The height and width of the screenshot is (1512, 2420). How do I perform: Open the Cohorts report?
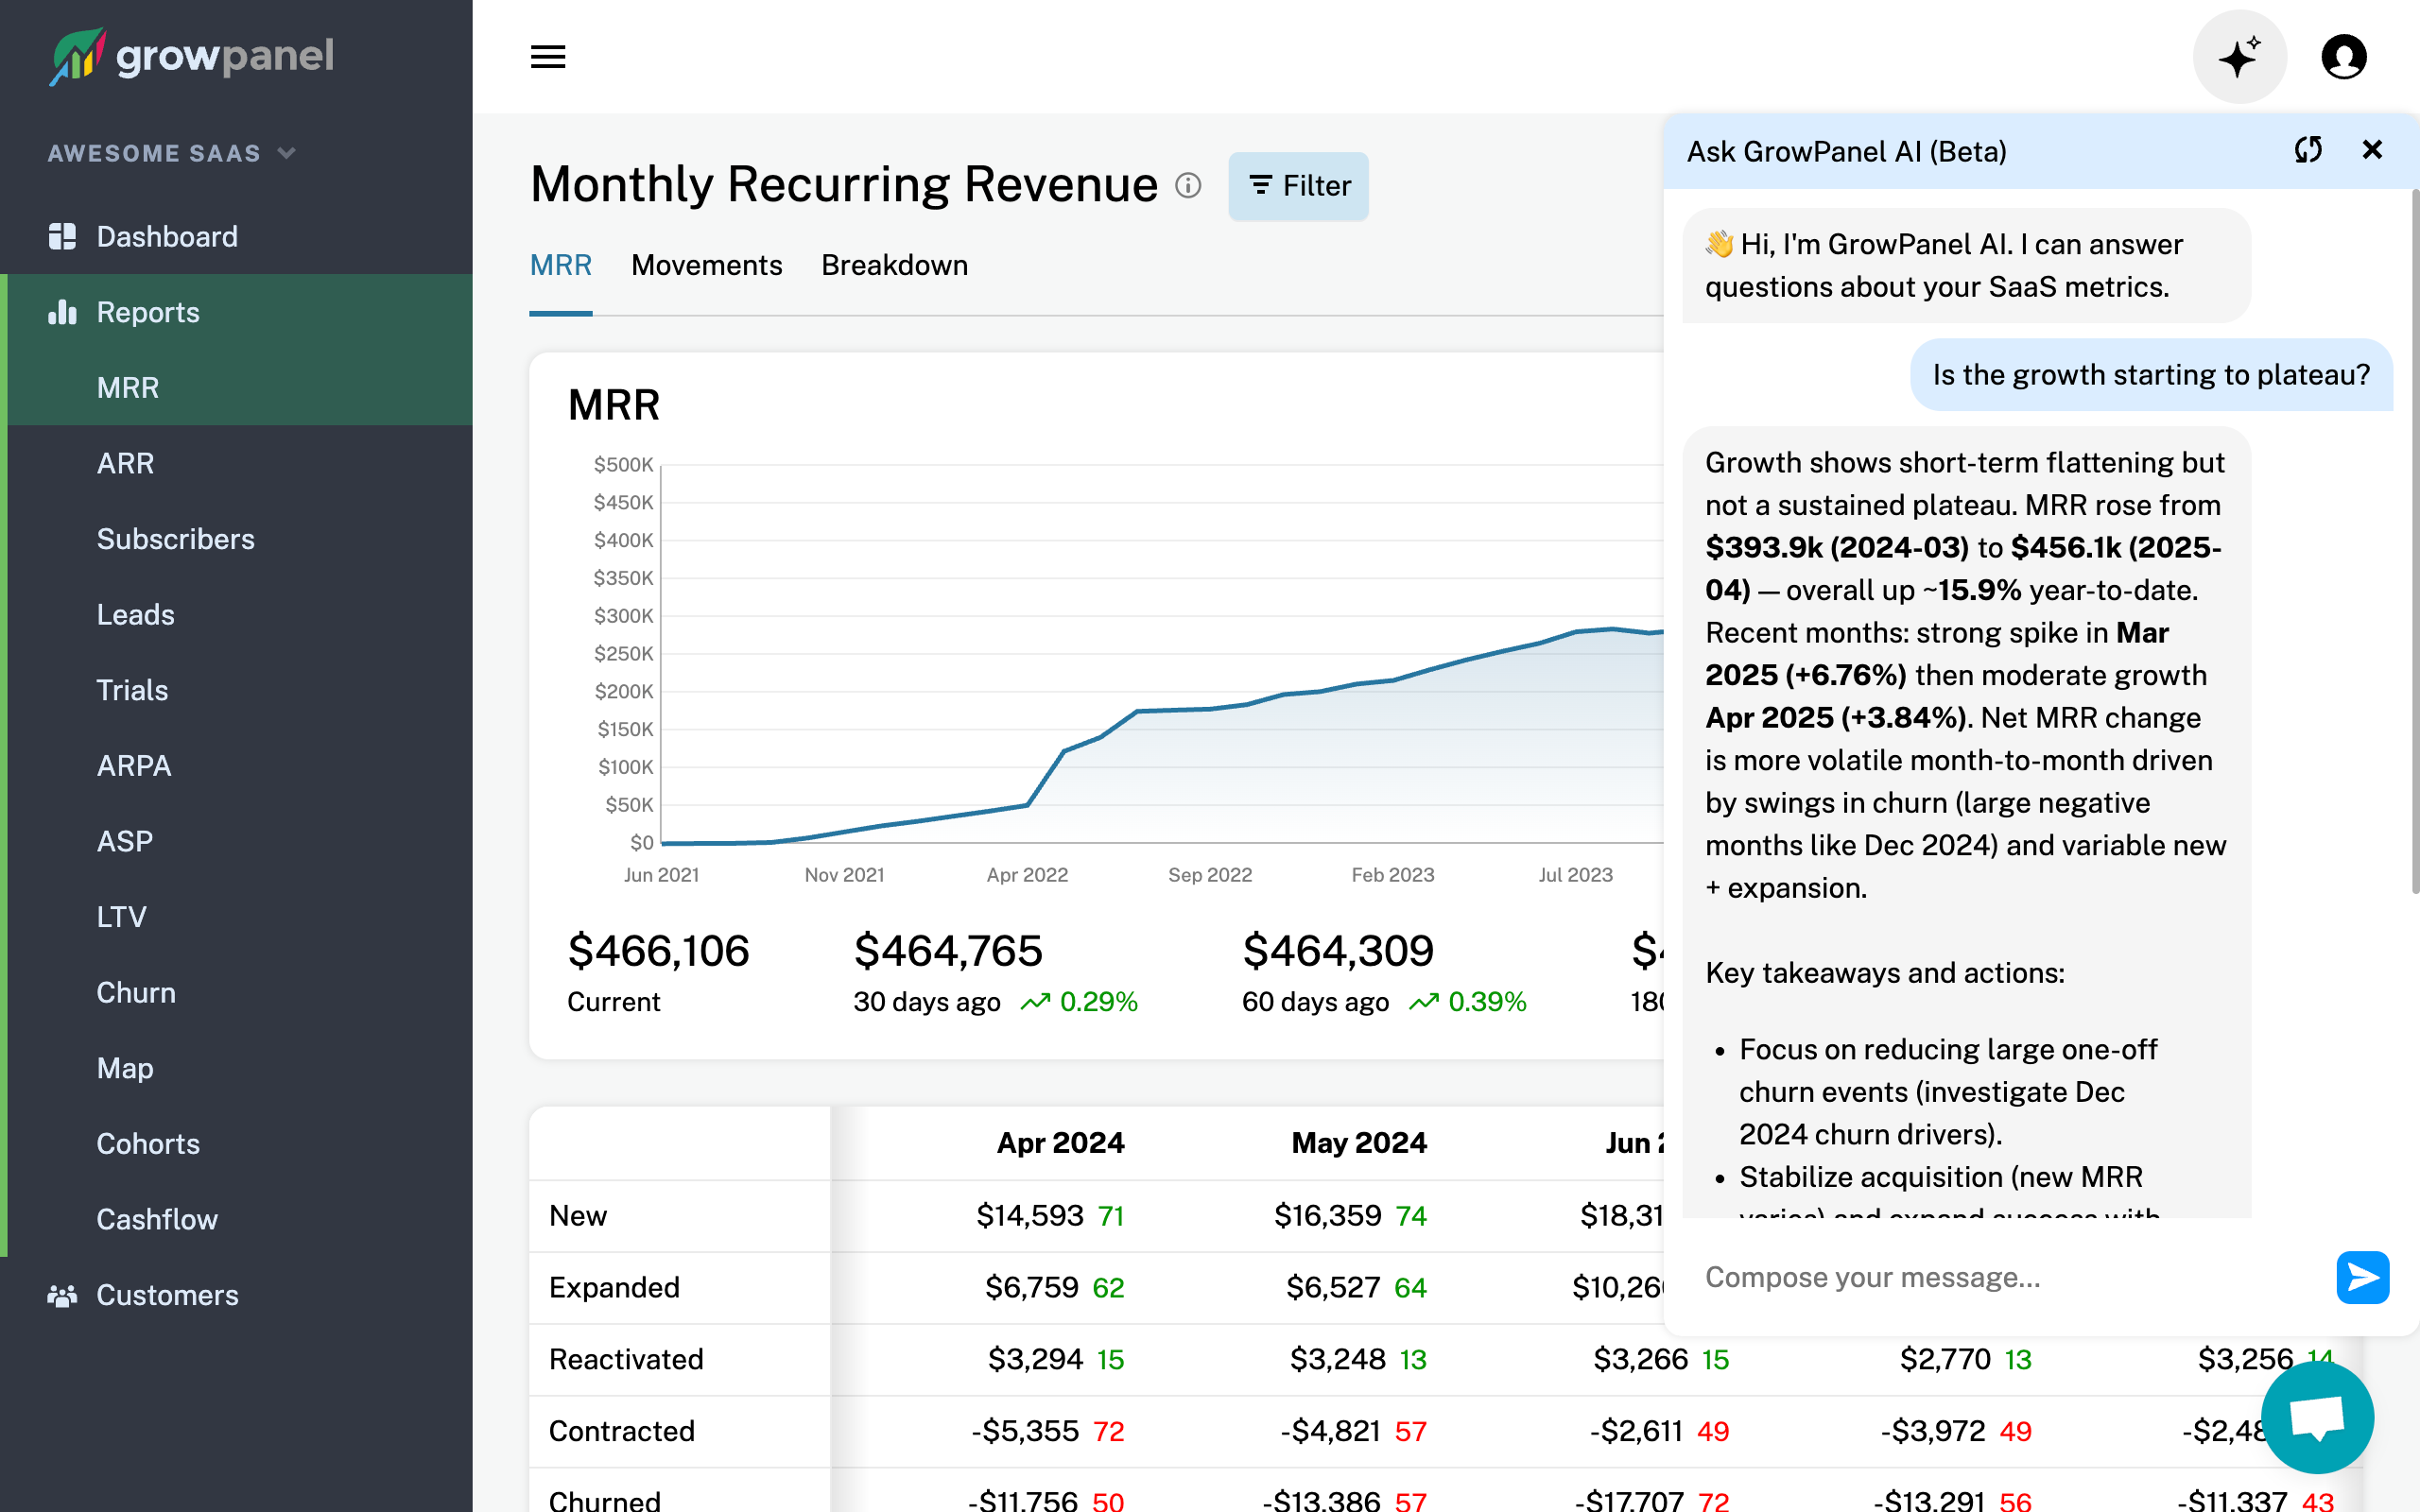pyautogui.click(x=148, y=1143)
